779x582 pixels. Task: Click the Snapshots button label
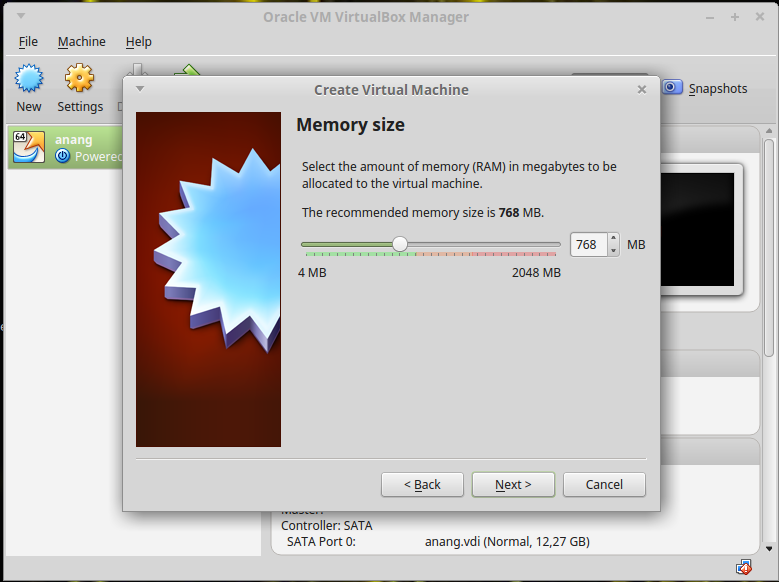718,88
